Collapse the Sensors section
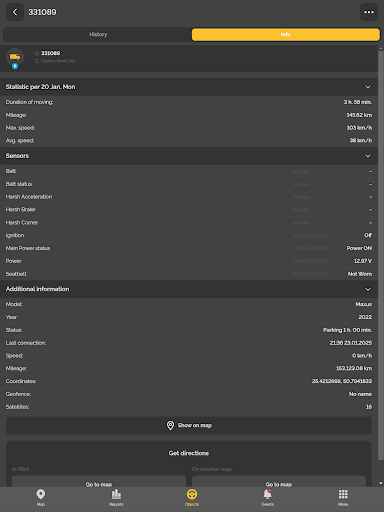 pyautogui.click(x=368, y=156)
